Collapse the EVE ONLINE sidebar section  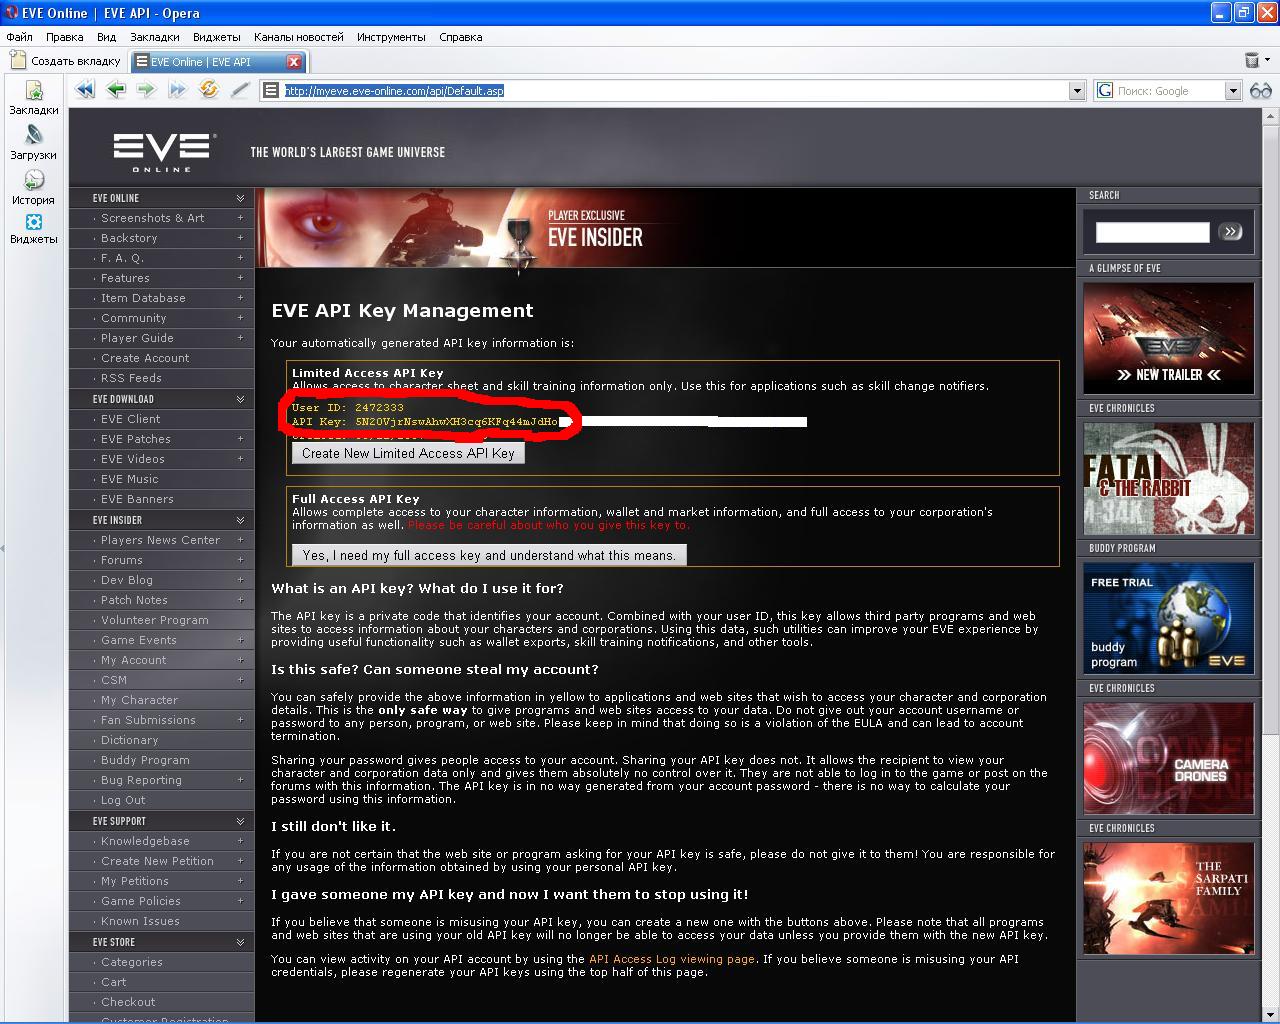(240, 198)
